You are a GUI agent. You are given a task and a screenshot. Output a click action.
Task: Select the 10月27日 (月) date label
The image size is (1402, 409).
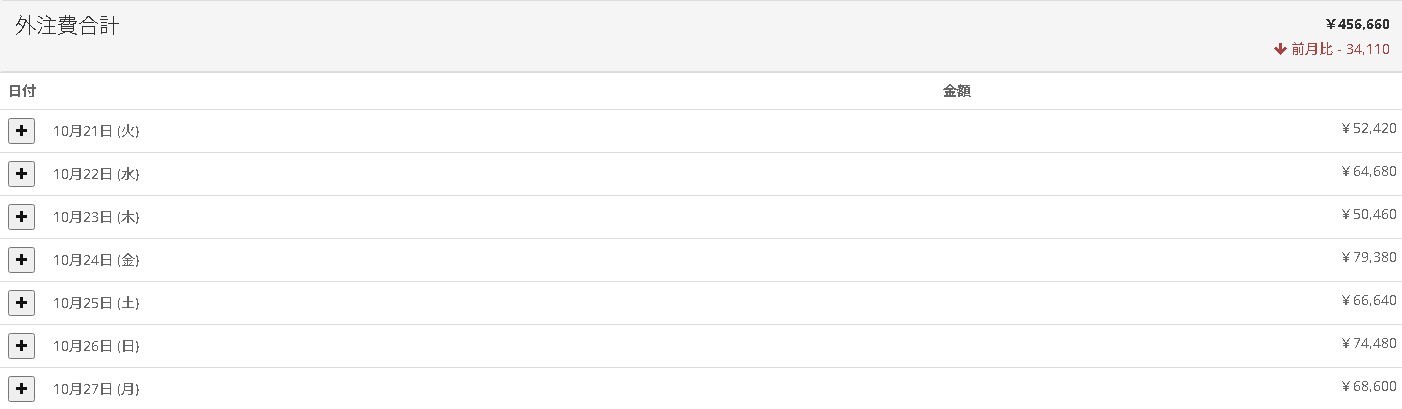coord(96,389)
